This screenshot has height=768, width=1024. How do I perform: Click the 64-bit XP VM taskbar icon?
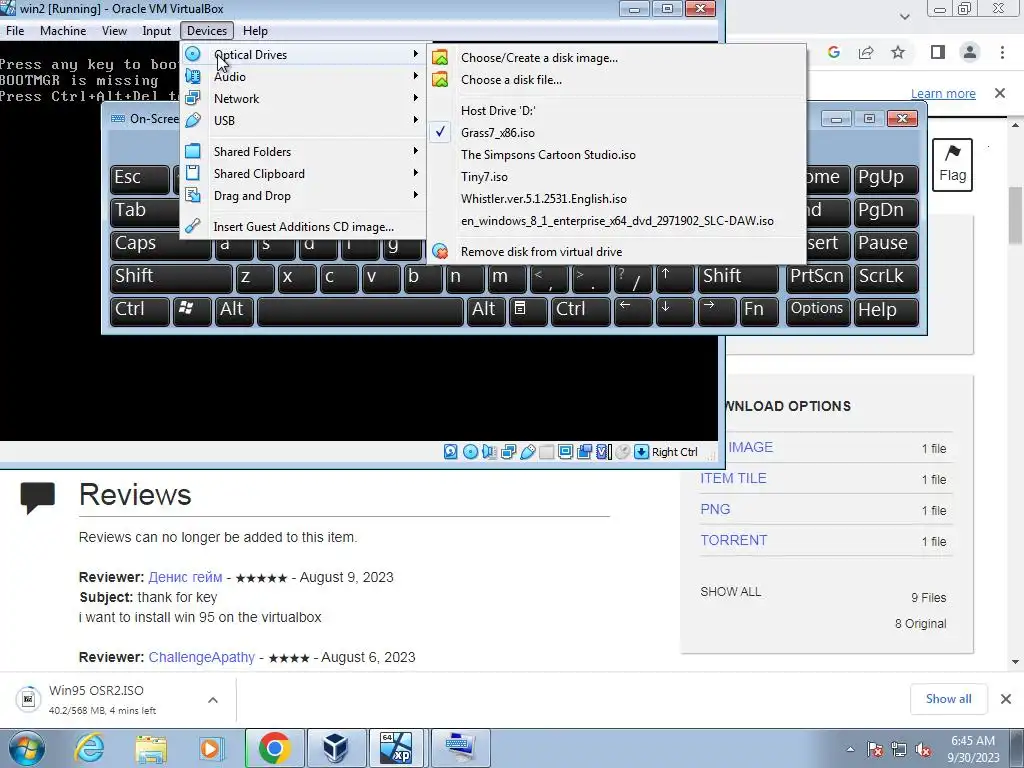396,748
